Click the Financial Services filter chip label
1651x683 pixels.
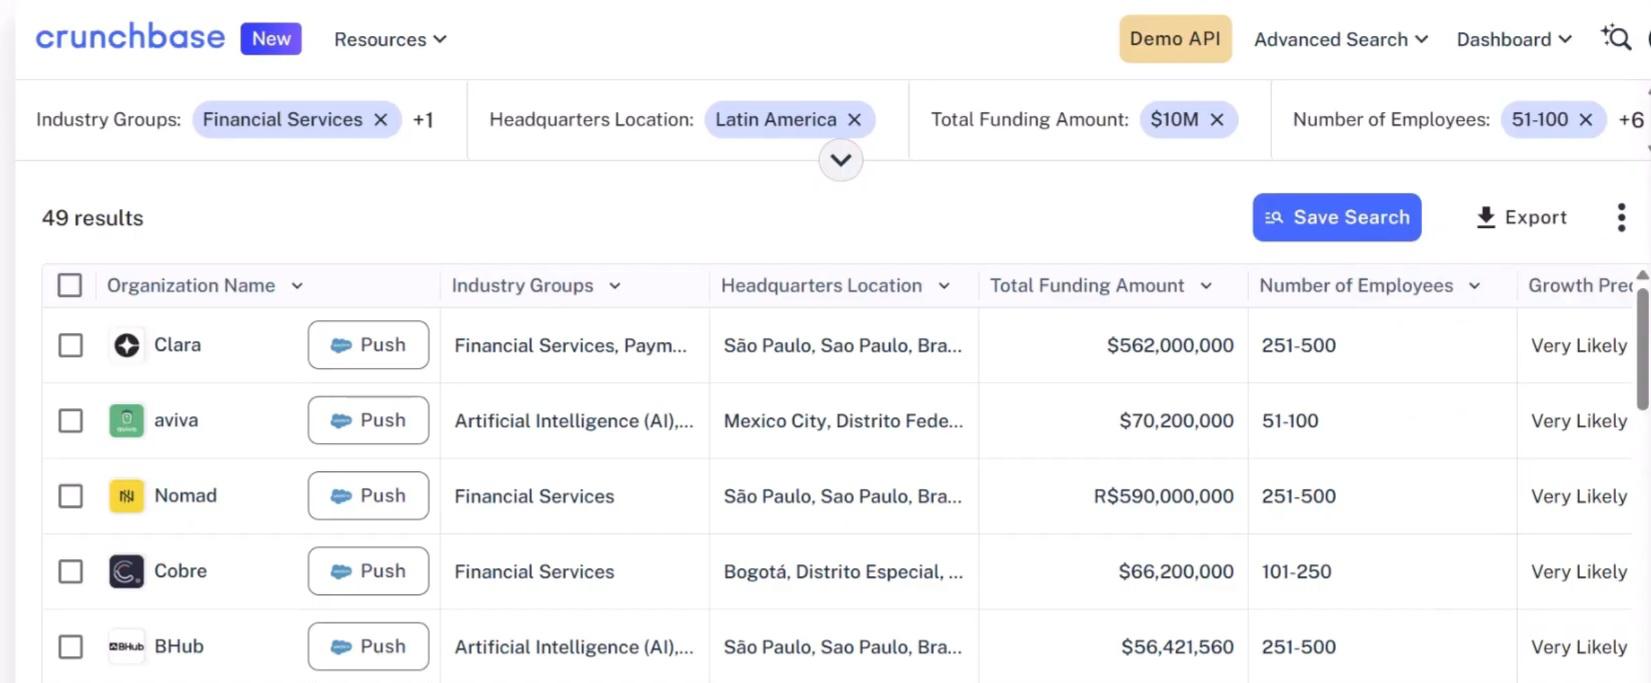click(x=282, y=119)
